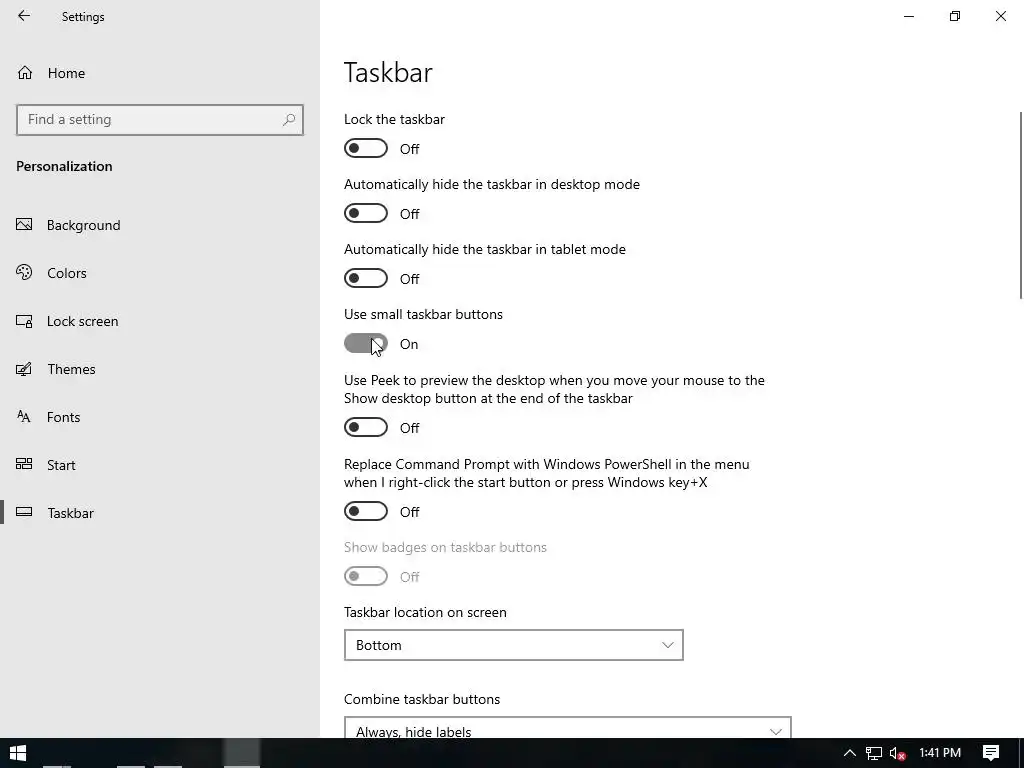
Task: Open the network status tray icon
Action: pos(874,753)
